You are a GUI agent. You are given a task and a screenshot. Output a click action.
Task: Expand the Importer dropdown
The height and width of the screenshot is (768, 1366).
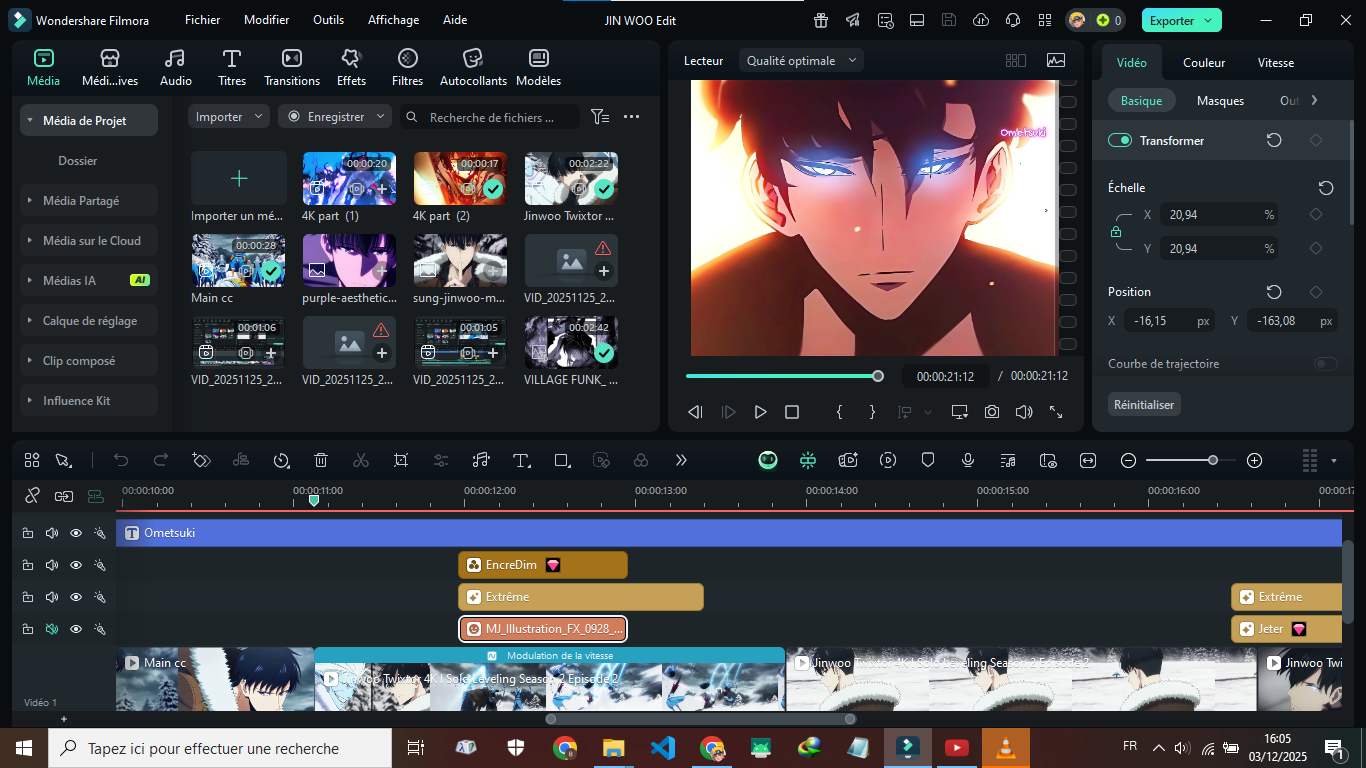[x=229, y=117]
